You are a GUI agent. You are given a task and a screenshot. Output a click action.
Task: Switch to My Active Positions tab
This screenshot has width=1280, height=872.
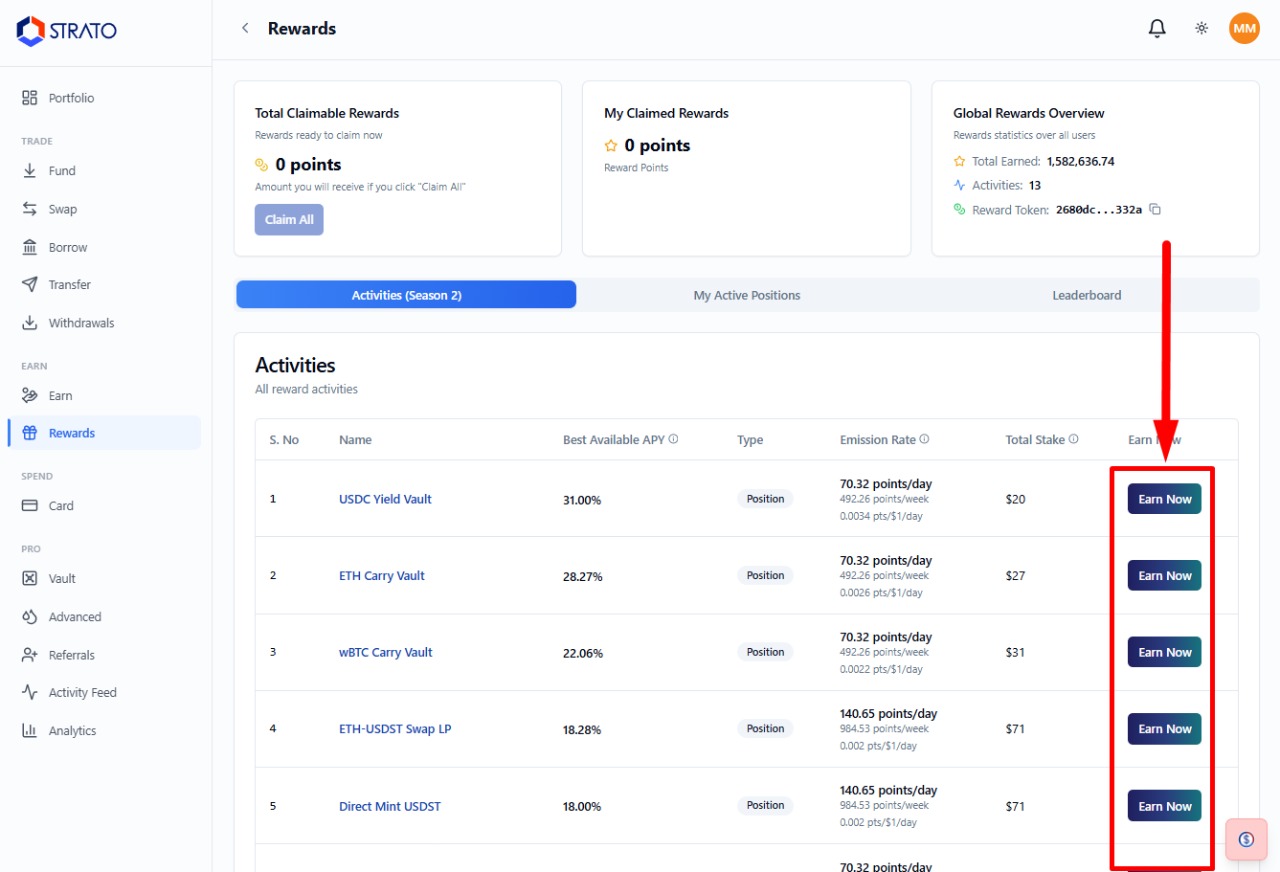747,295
